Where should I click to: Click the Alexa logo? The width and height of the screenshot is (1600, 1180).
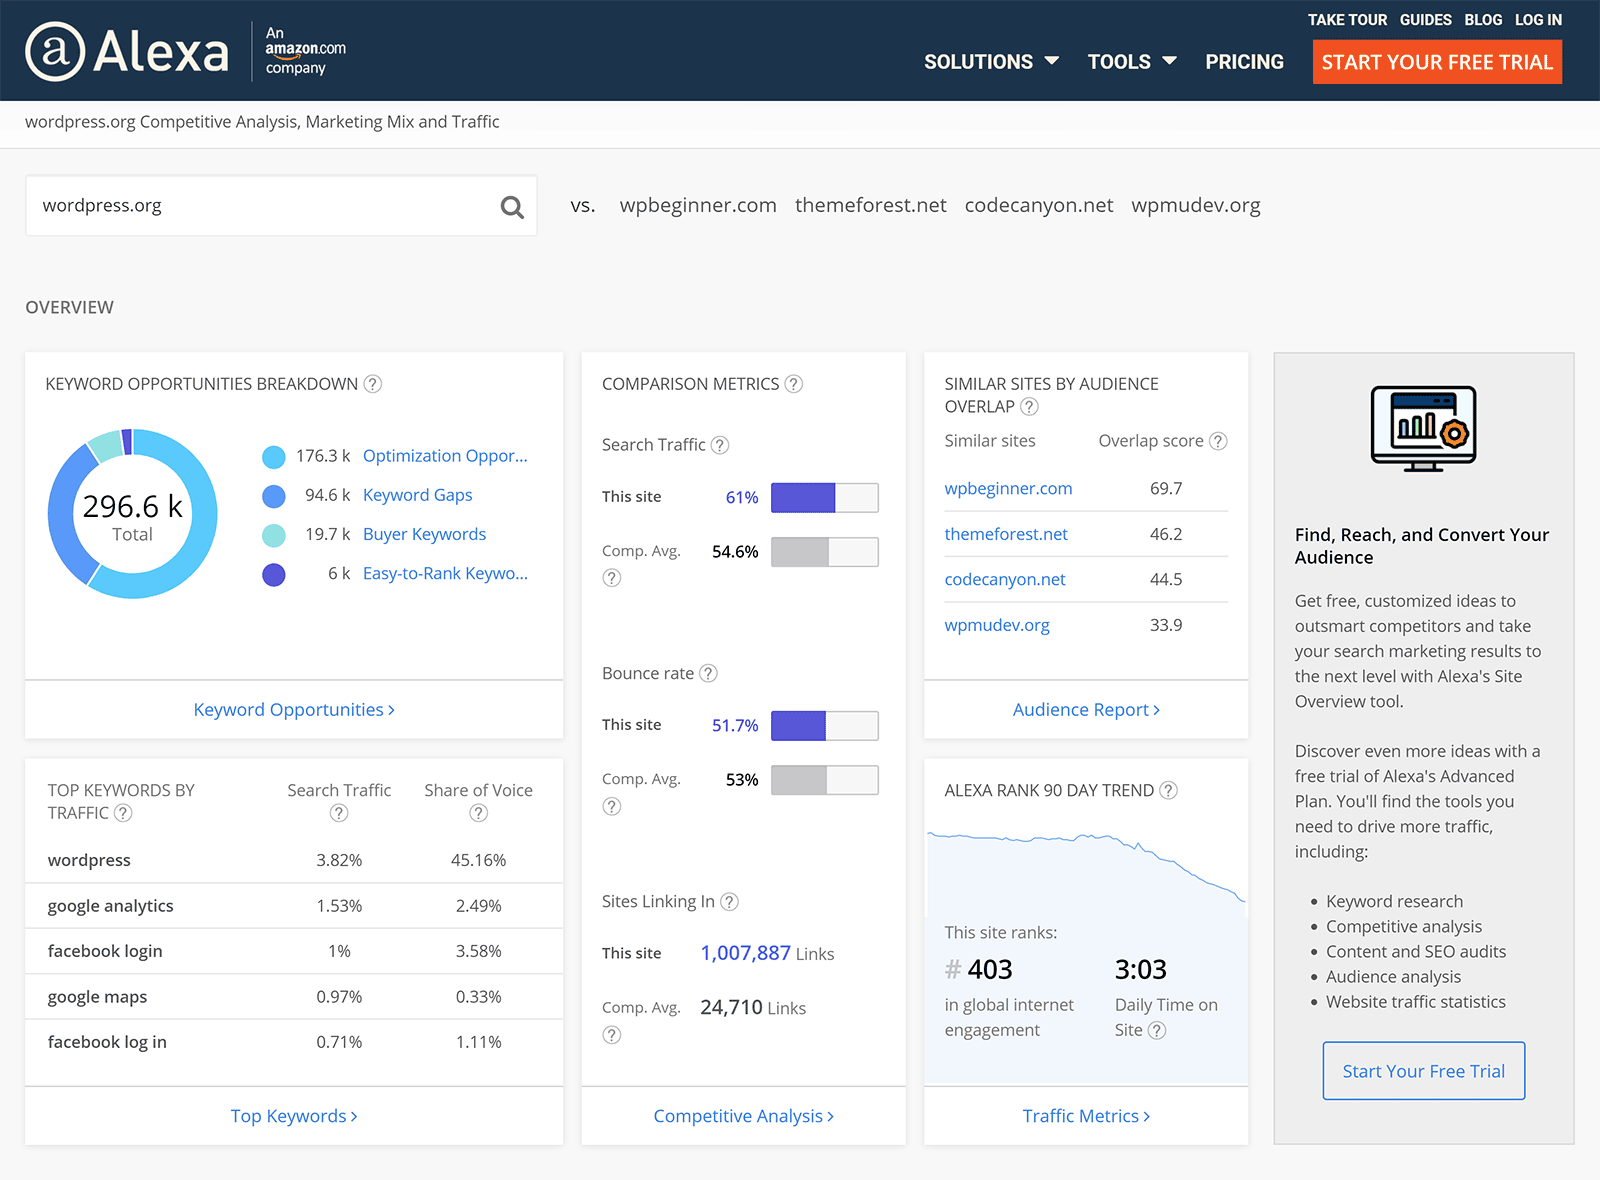(127, 51)
